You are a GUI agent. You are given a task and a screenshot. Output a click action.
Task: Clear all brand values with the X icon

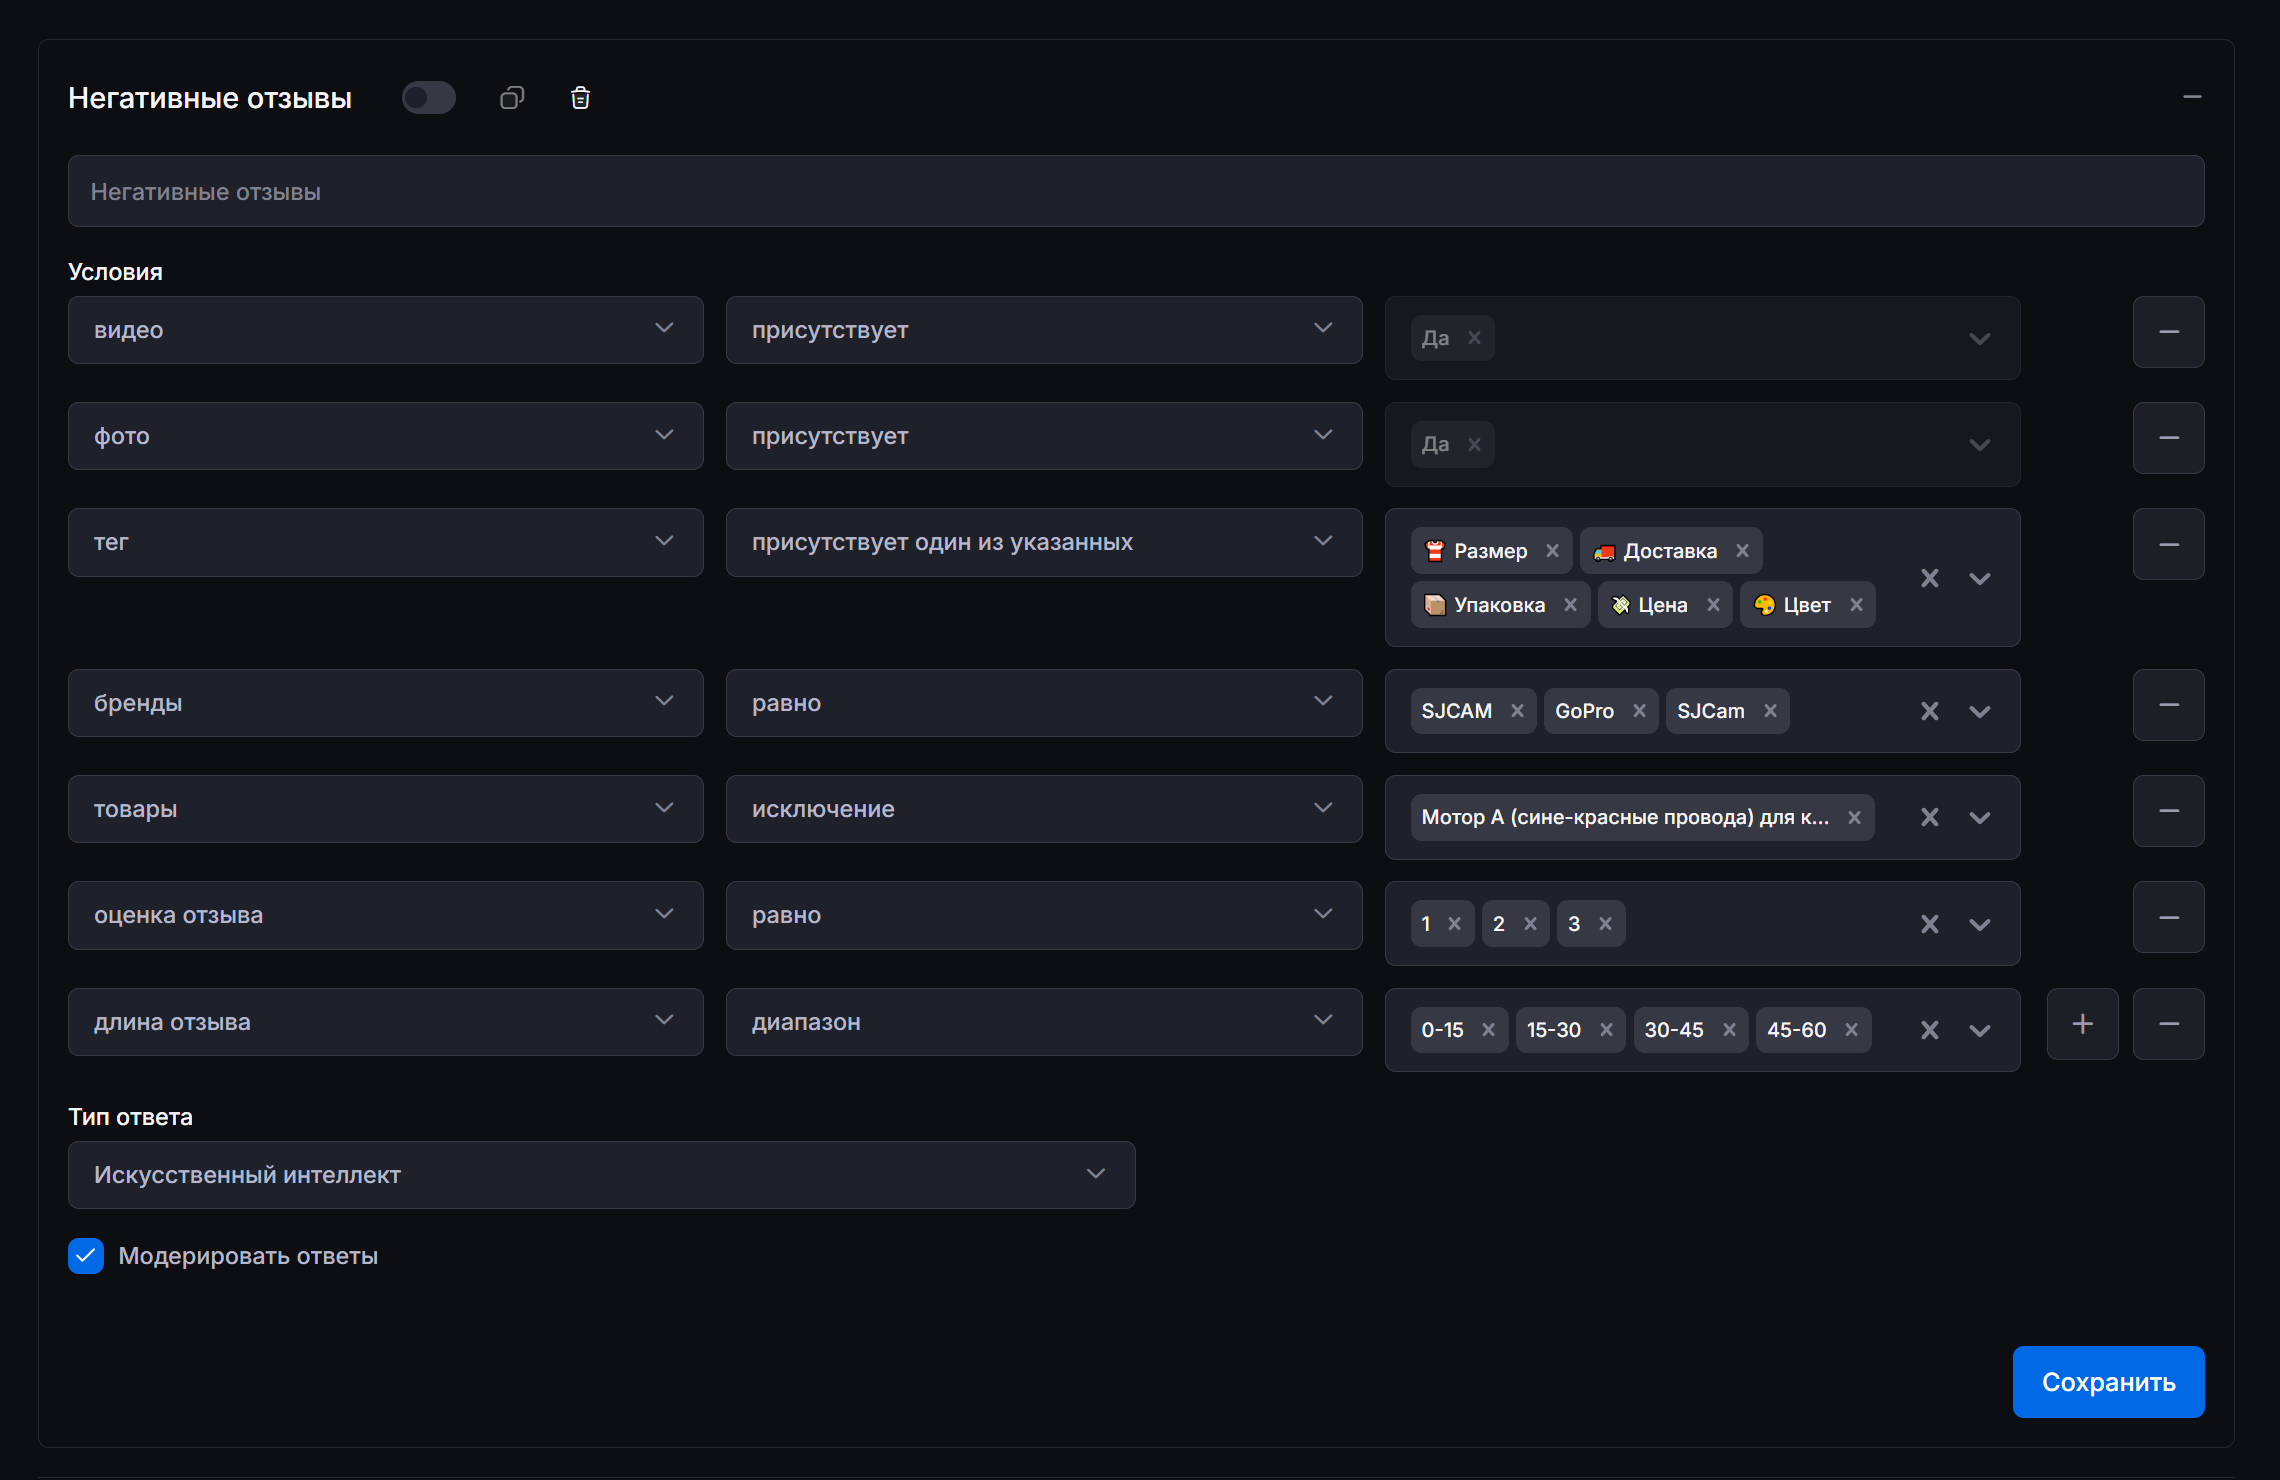(1929, 710)
